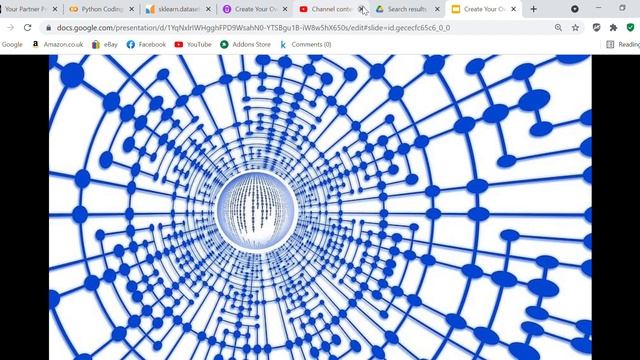This screenshot has width=640, height=360.
Task: Open the Channel content YouTube tab
Action: pos(331,9)
